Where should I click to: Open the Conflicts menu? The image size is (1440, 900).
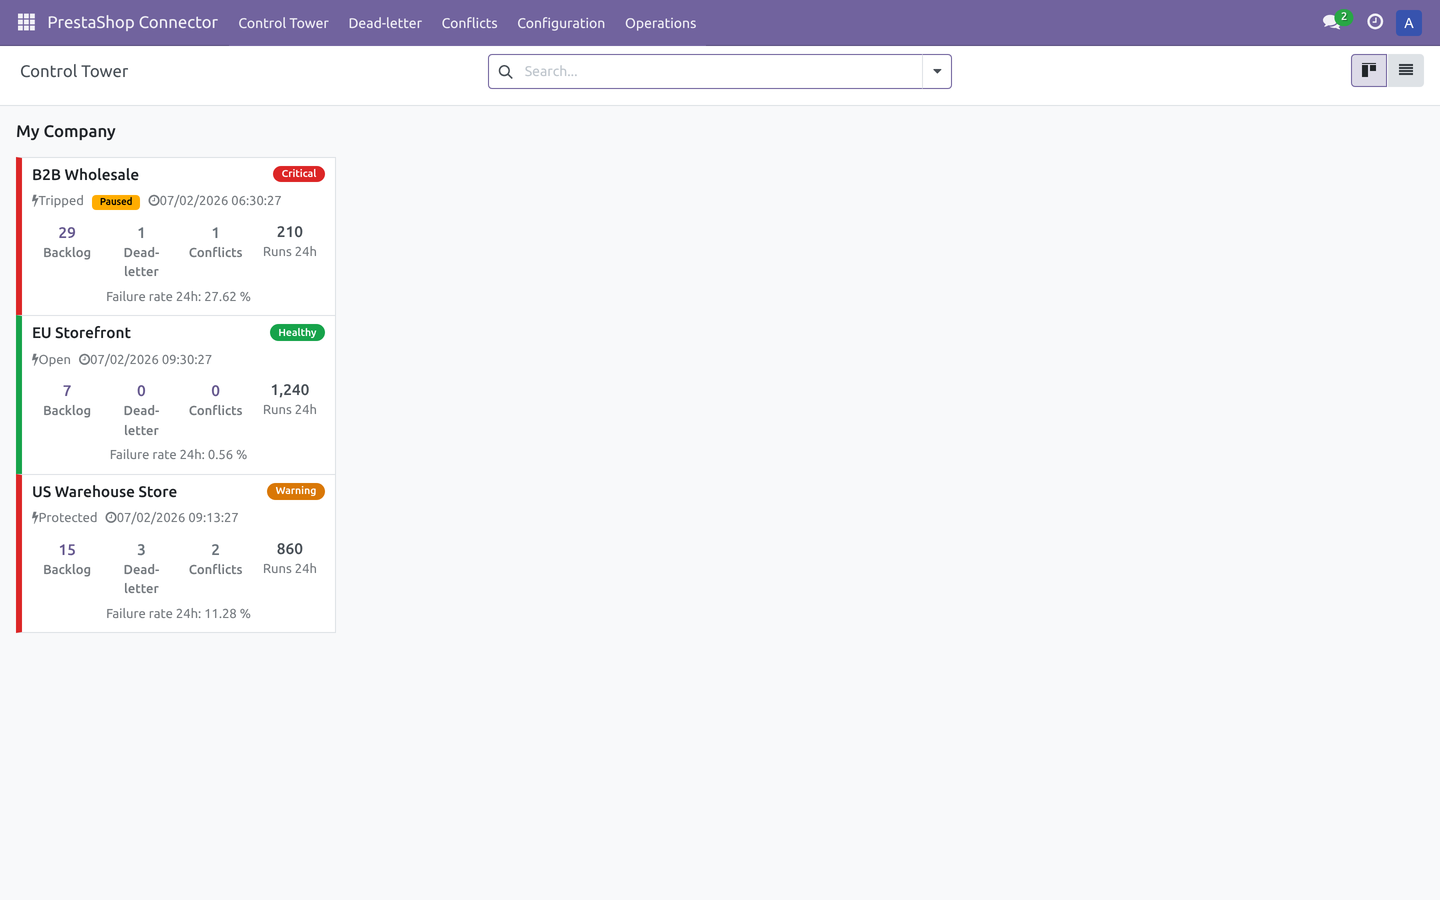[469, 23]
